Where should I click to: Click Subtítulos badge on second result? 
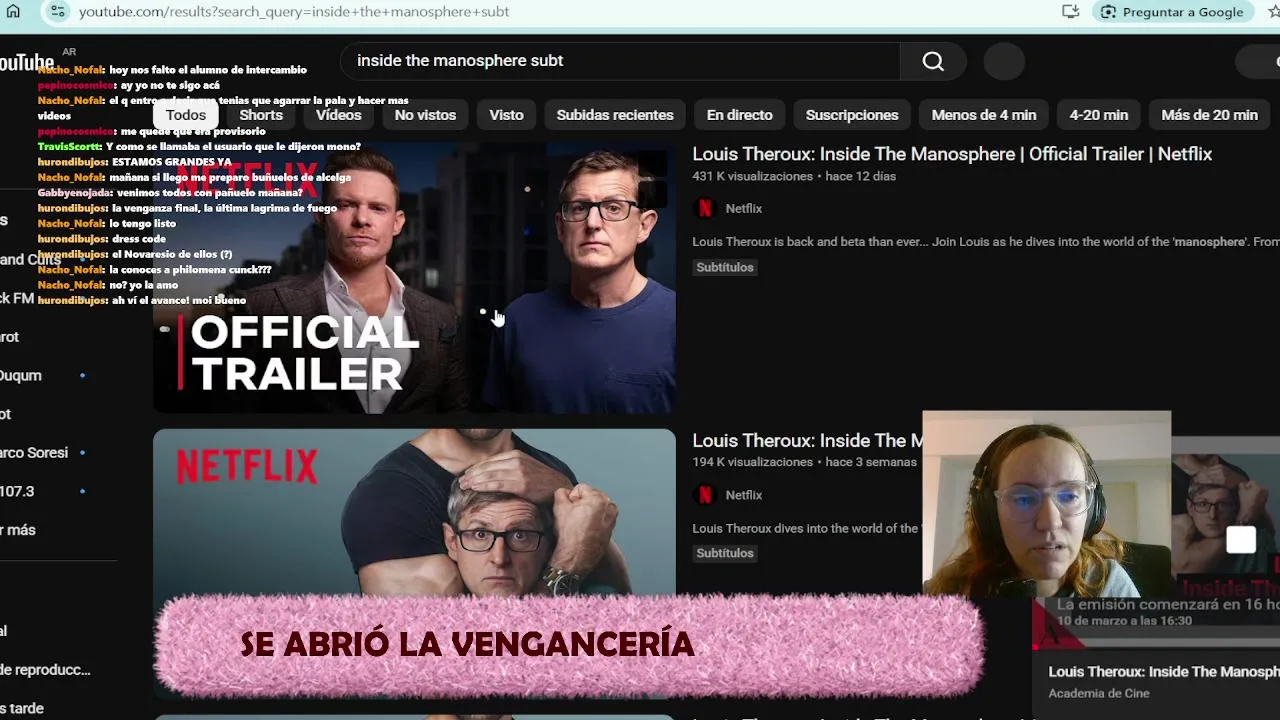click(725, 553)
